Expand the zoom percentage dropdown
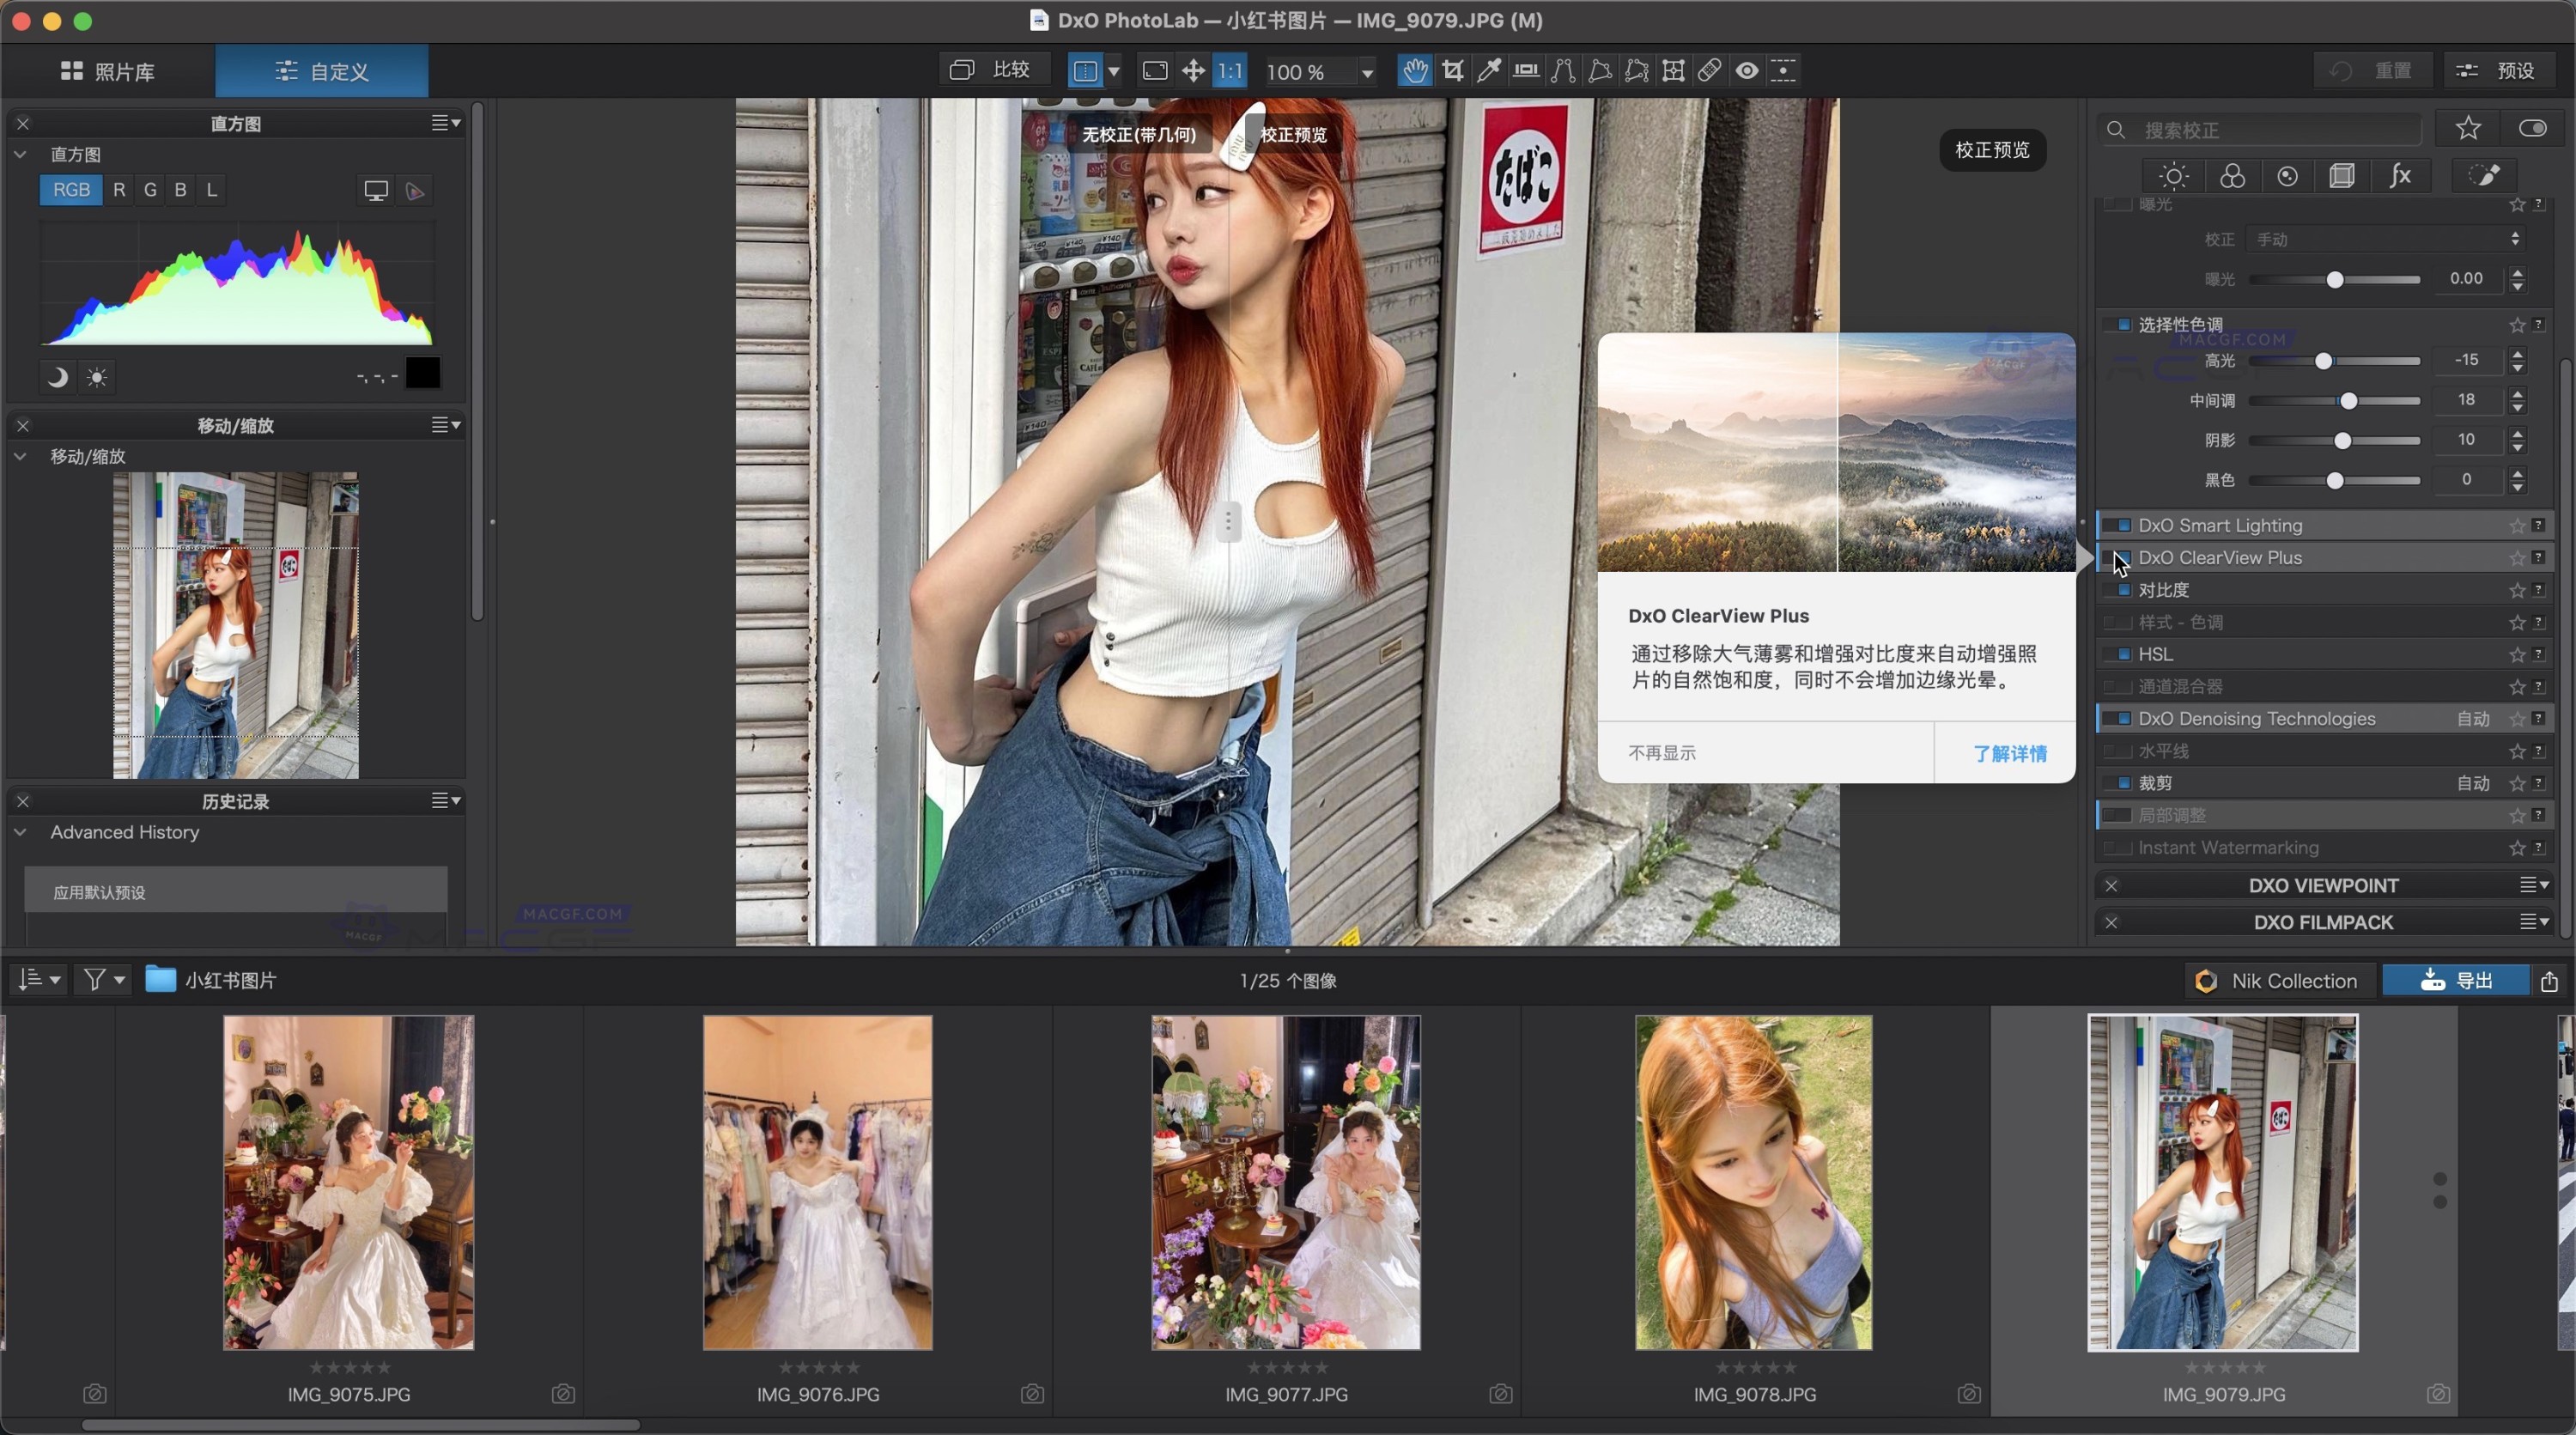2576x1435 pixels. [x=1370, y=70]
